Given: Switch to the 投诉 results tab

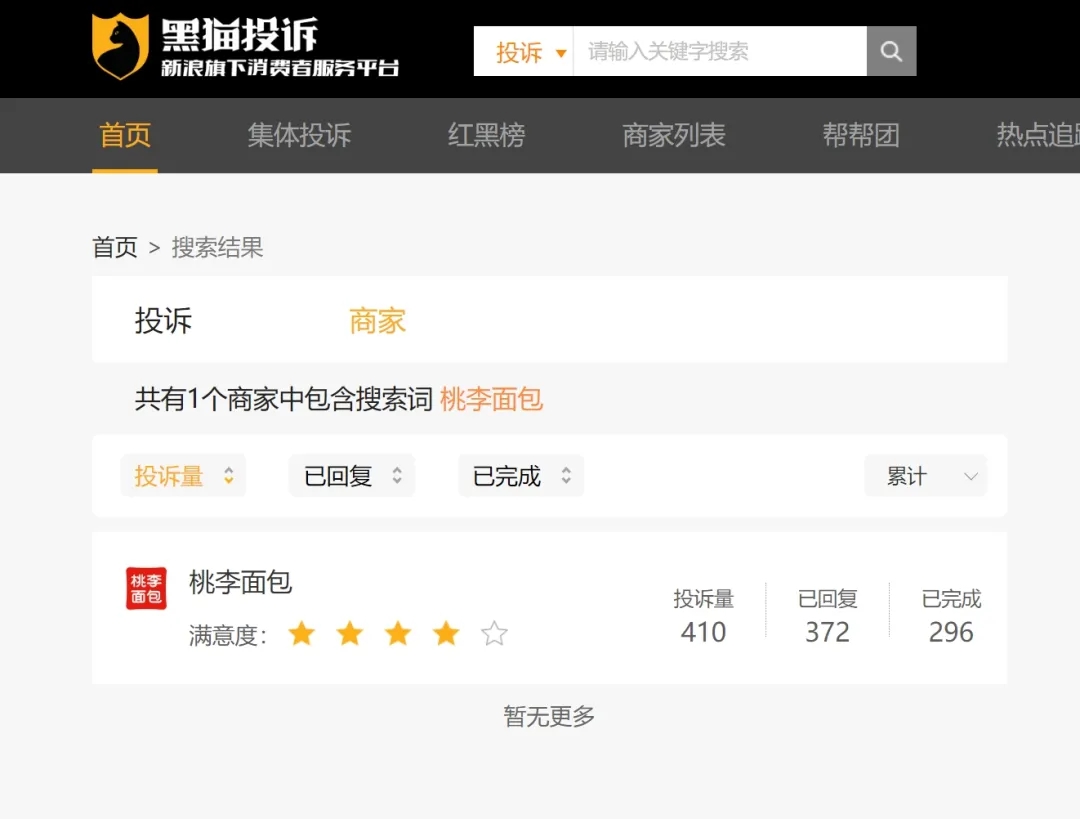Looking at the screenshot, I should click(x=163, y=321).
